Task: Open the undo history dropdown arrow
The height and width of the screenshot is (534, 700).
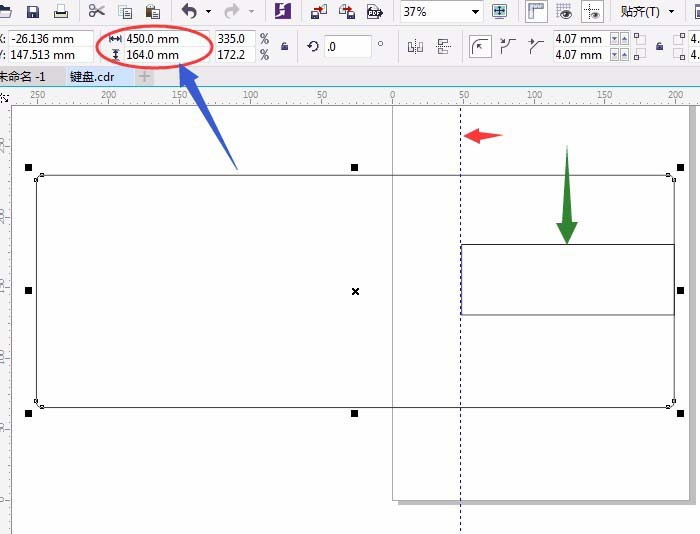Action: pos(208,12)
